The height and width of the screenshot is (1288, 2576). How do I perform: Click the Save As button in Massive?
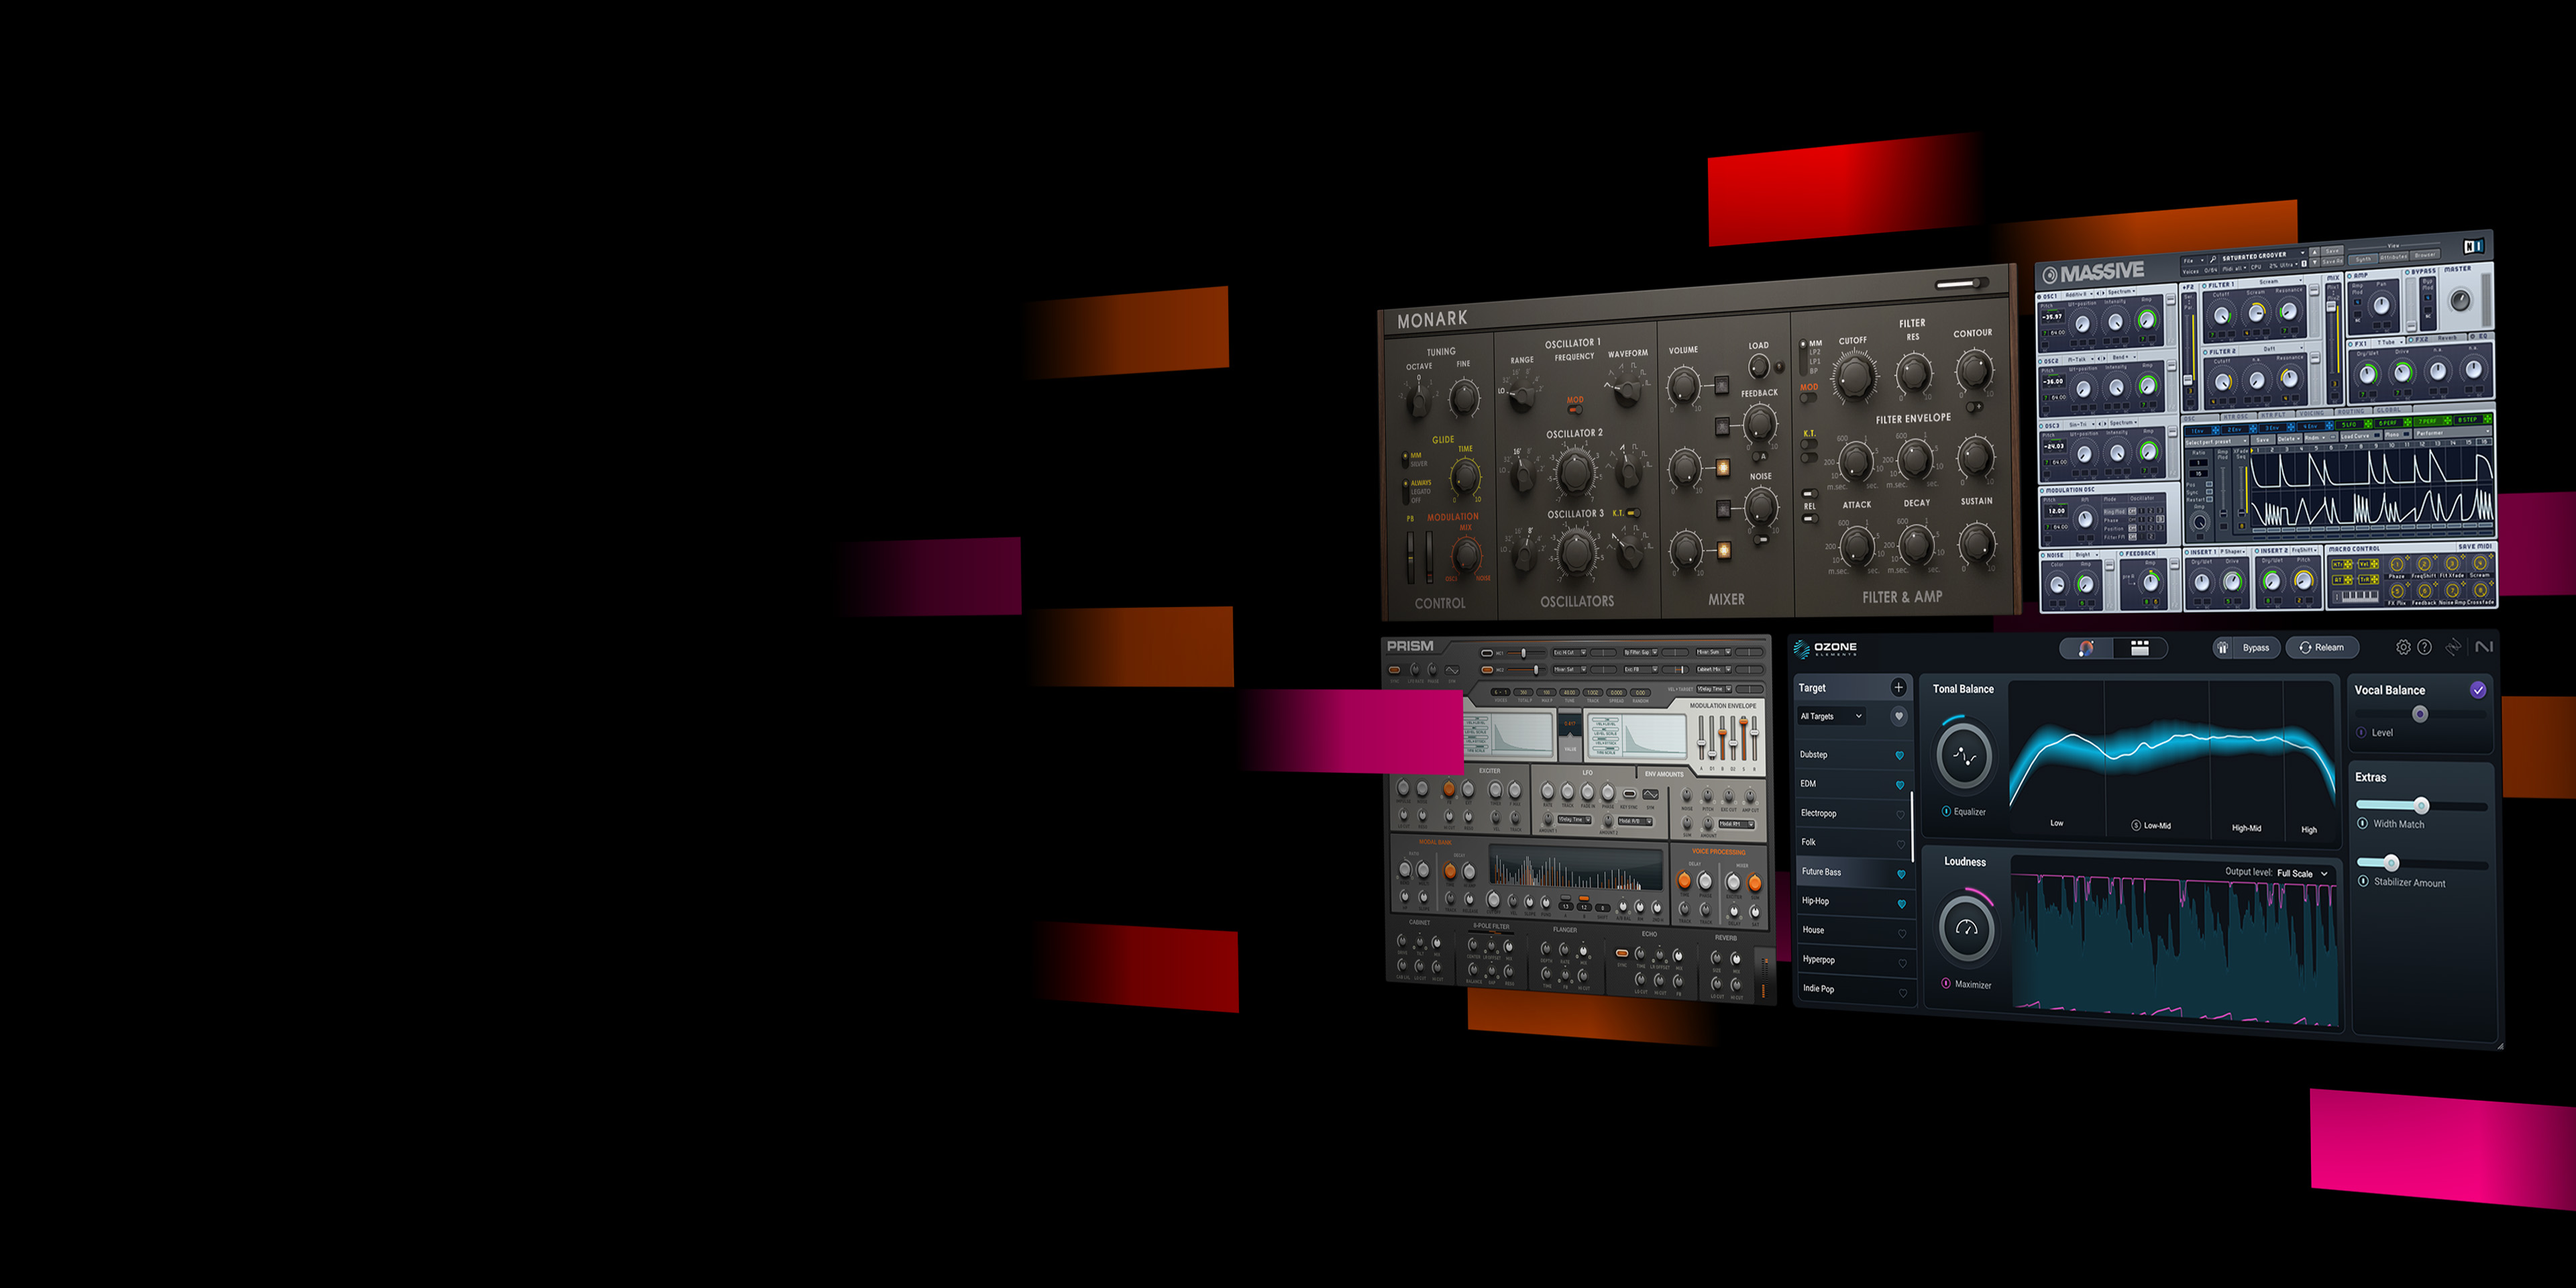[2333, 261]
